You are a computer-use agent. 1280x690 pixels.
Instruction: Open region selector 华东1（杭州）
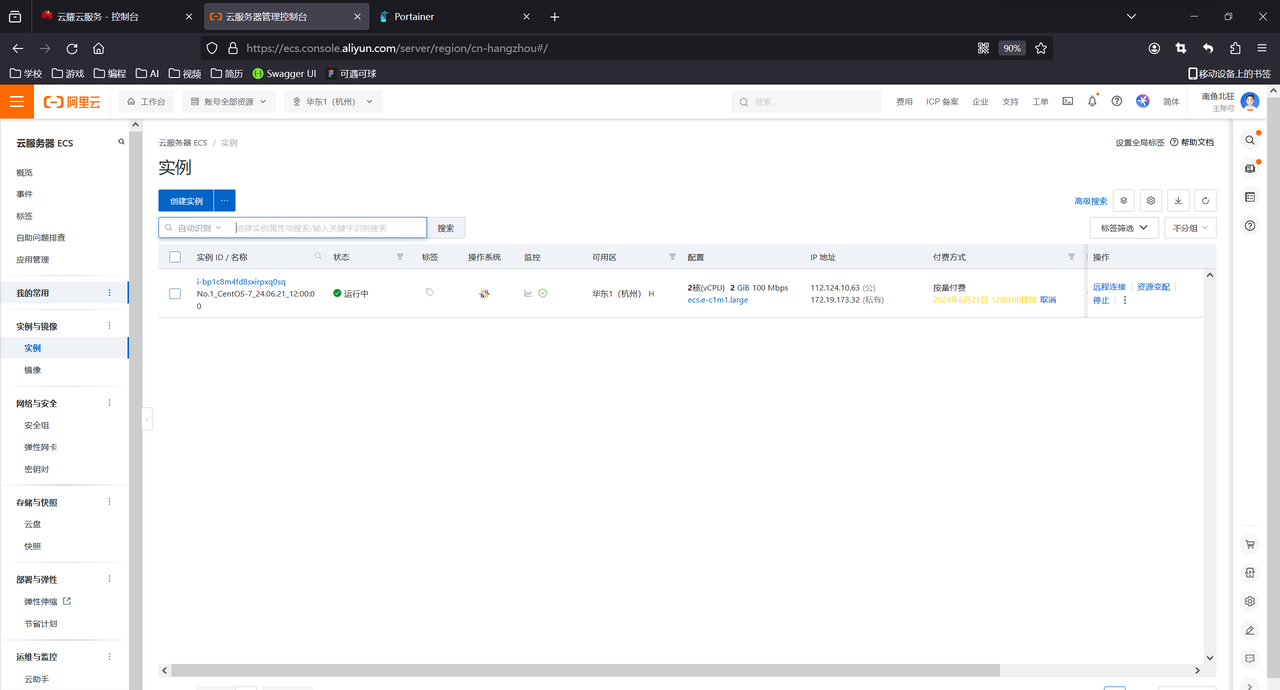click(x=333, y=101)
